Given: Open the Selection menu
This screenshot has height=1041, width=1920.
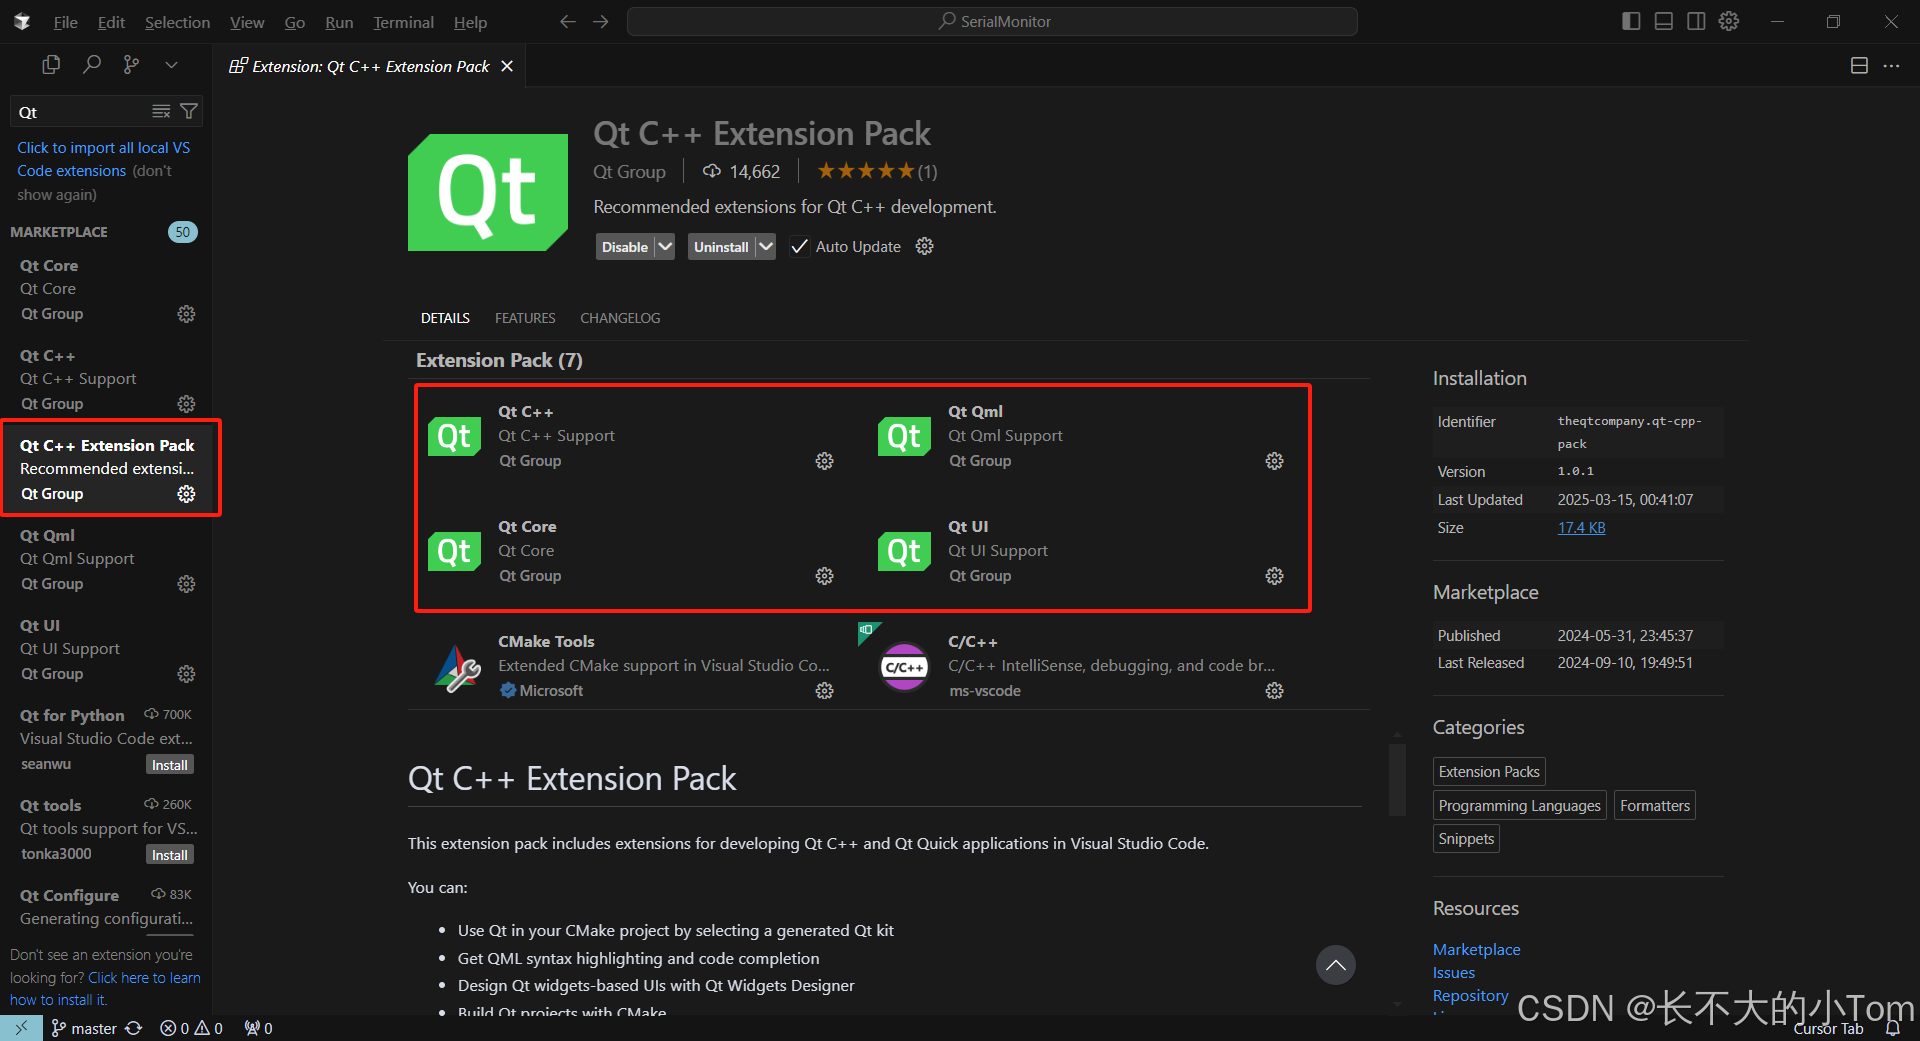Looking at the screenshot, I should pos(177,22).
